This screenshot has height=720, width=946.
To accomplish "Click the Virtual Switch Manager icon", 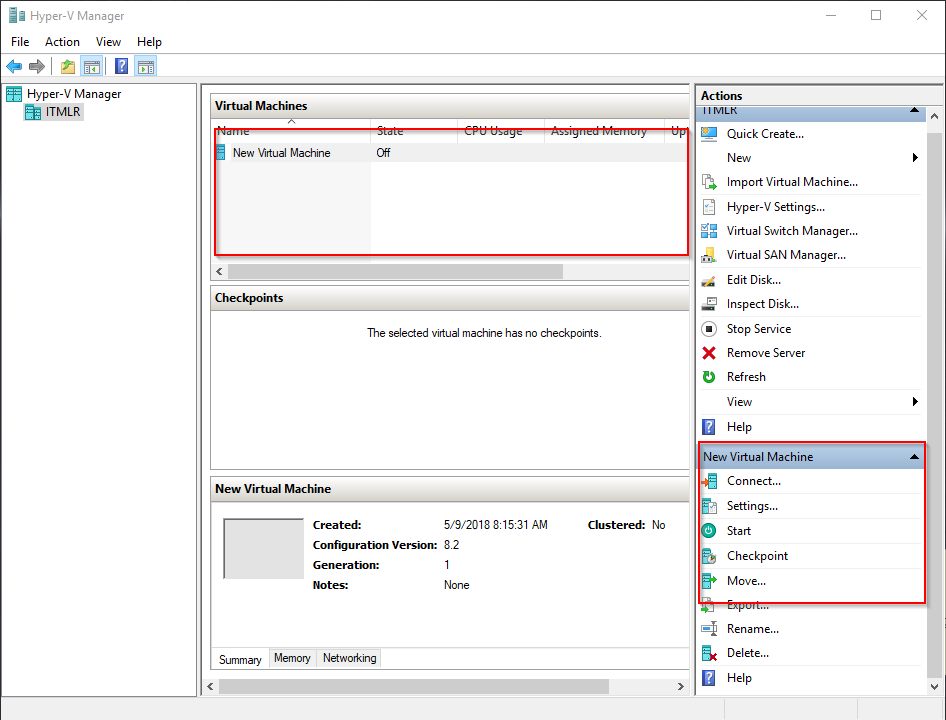I will point(709,231).
